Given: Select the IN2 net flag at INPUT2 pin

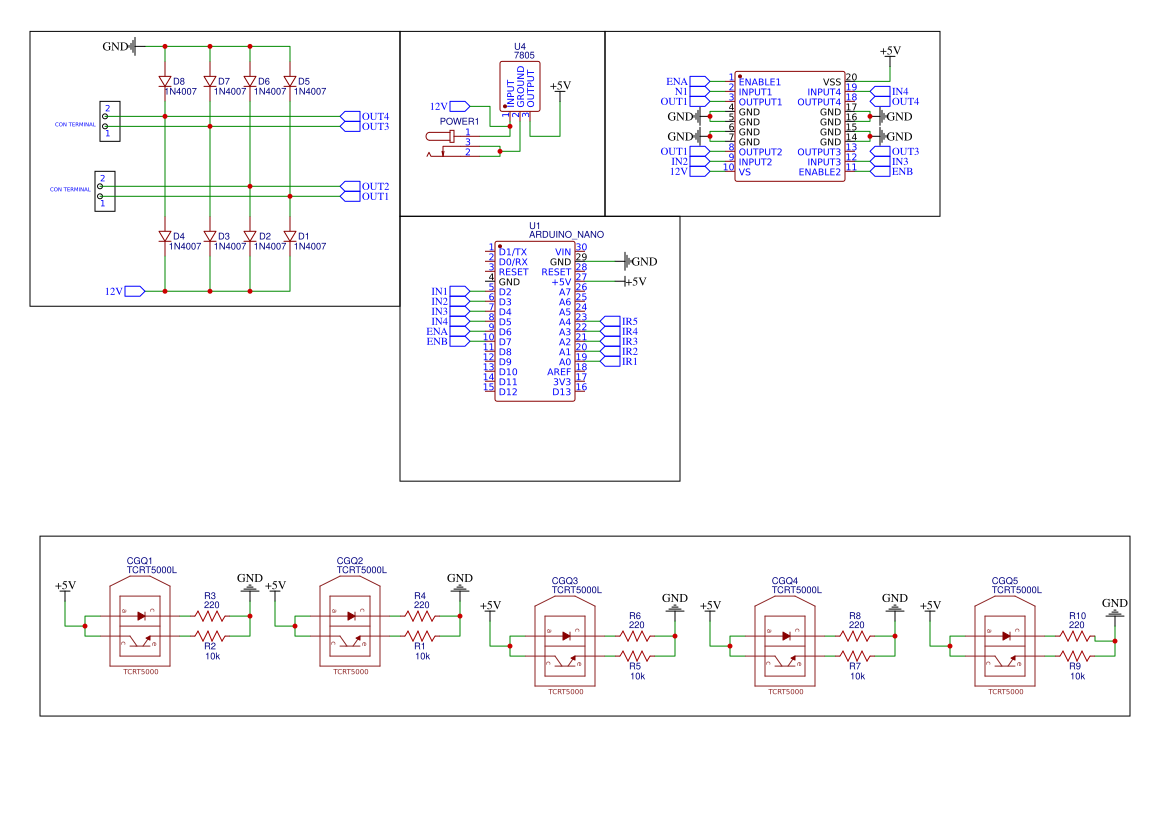Looking at the screenshot, I should click(x=690, y=162).
